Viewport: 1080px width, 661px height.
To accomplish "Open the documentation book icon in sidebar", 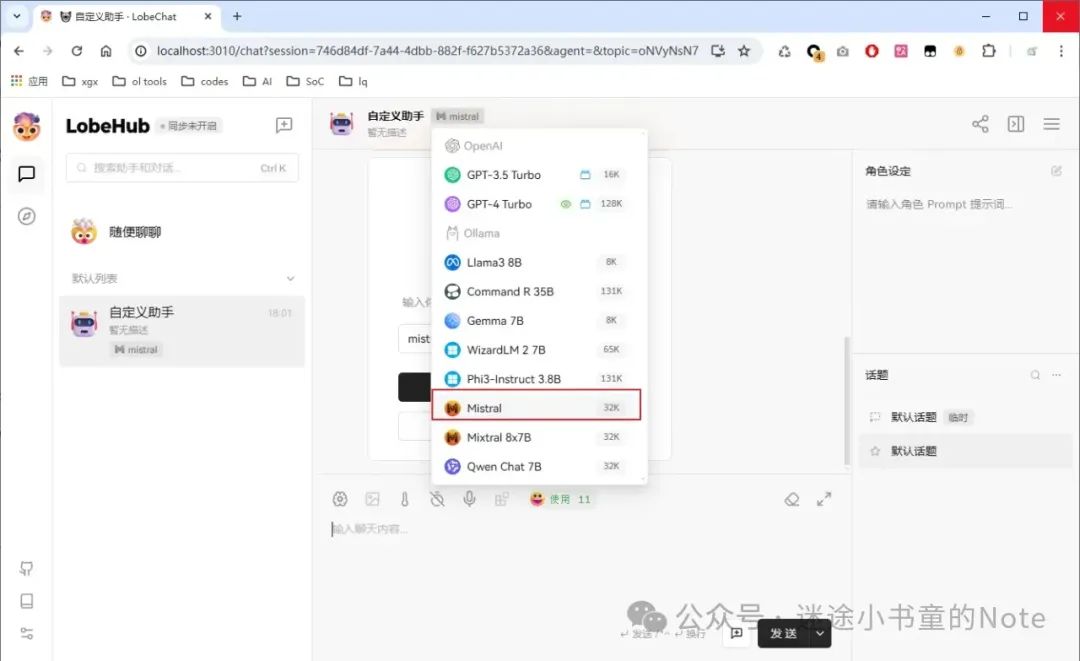I will pos(26,601).
